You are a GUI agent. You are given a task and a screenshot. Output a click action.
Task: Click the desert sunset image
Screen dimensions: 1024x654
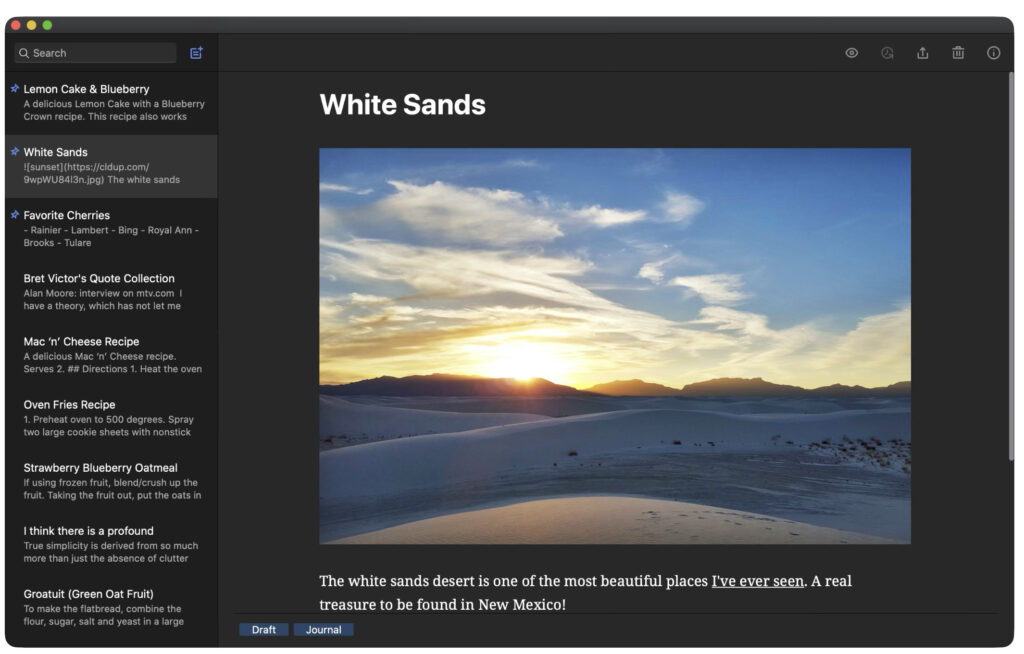point(614,345)
